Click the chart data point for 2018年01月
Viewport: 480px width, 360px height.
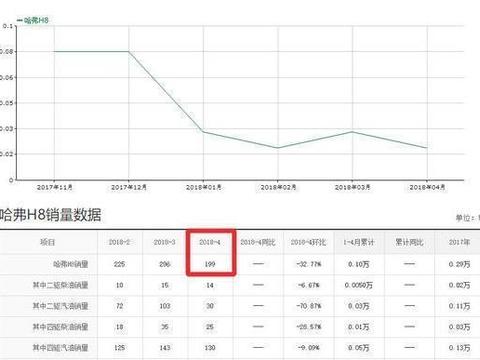[x=204, y=132]
